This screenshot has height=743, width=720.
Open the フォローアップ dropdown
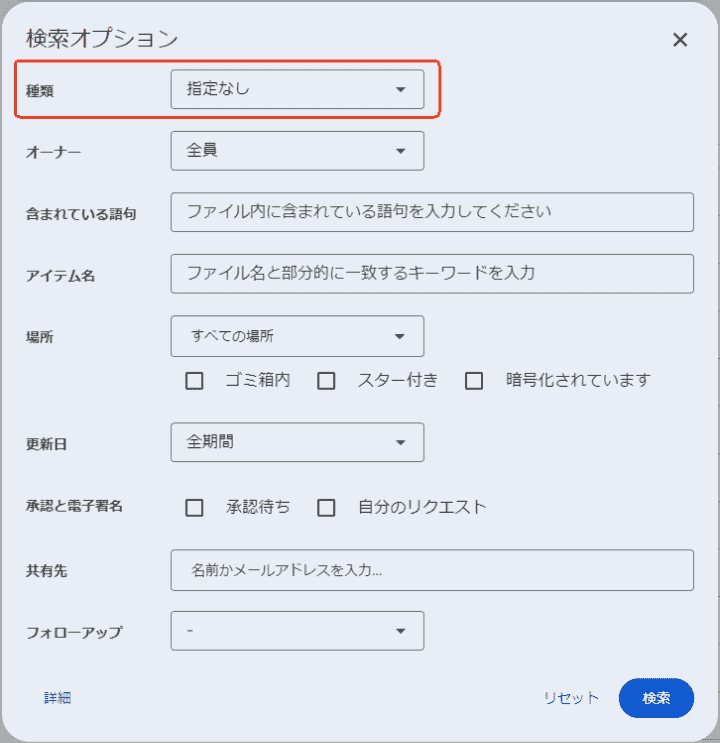click(297, 631)
